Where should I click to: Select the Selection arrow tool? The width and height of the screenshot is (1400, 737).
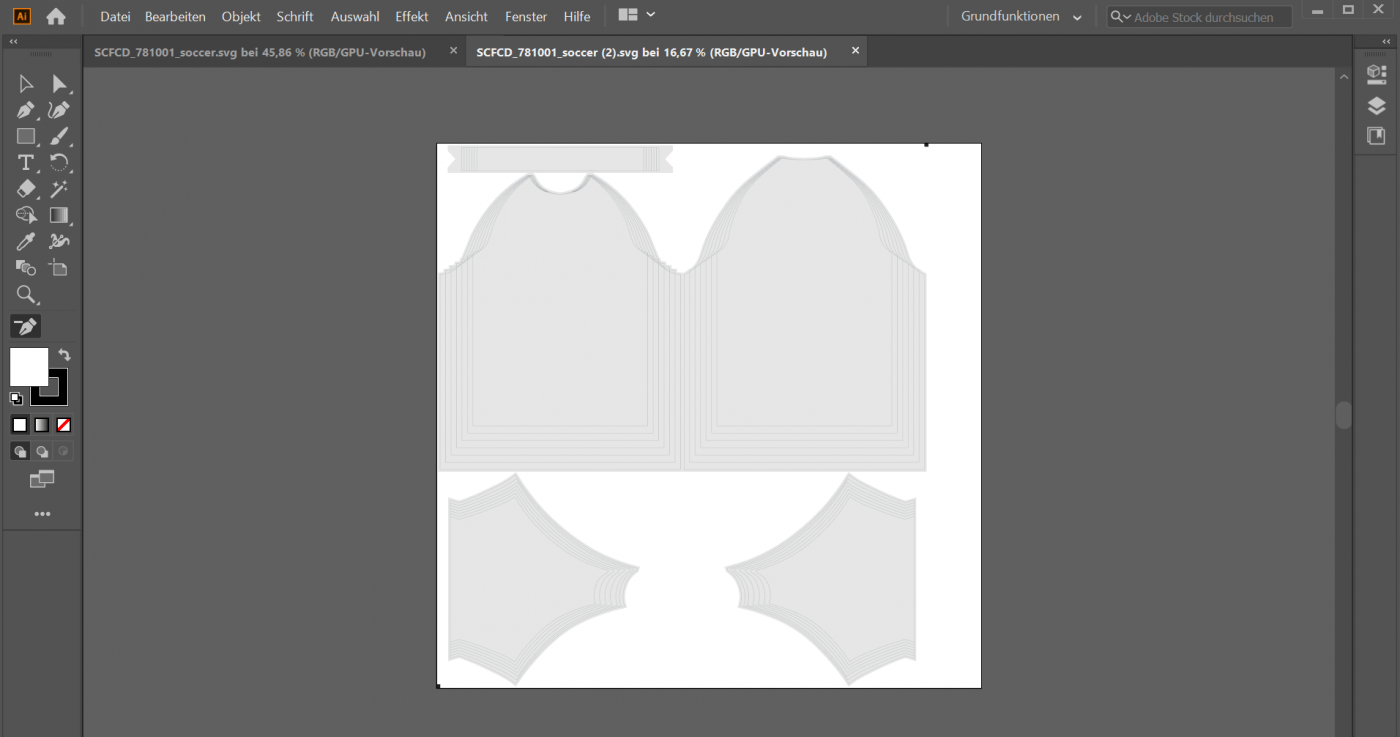26,84
